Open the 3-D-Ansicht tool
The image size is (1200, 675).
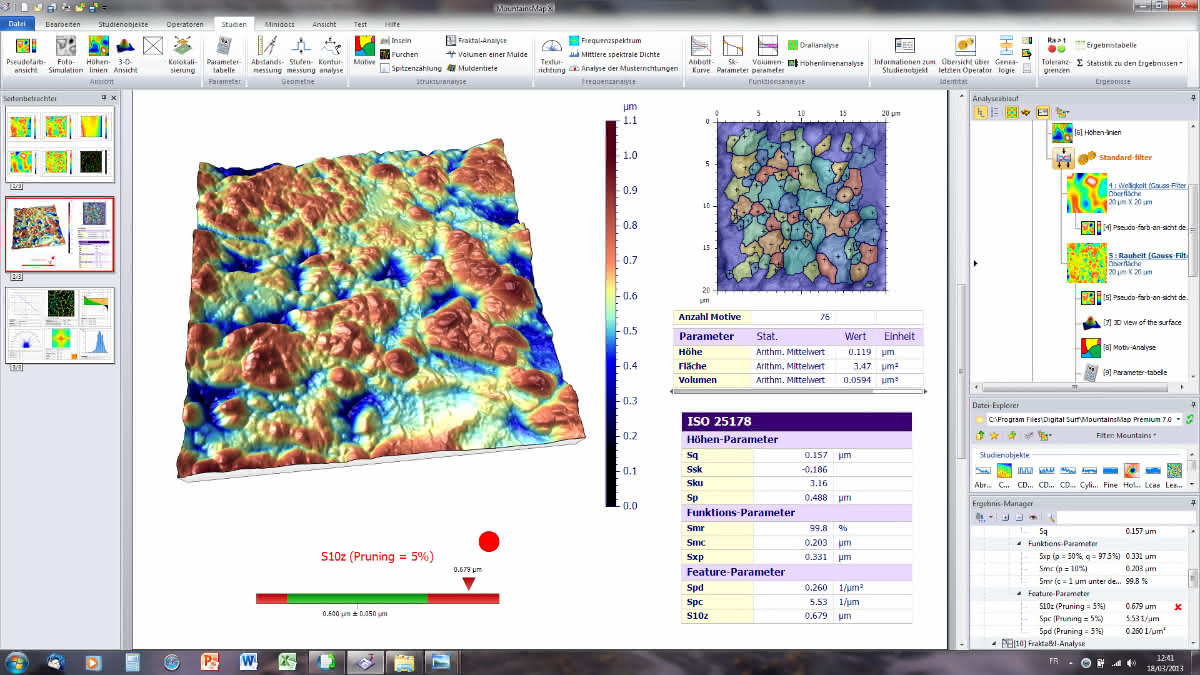(x=126, y=55)
